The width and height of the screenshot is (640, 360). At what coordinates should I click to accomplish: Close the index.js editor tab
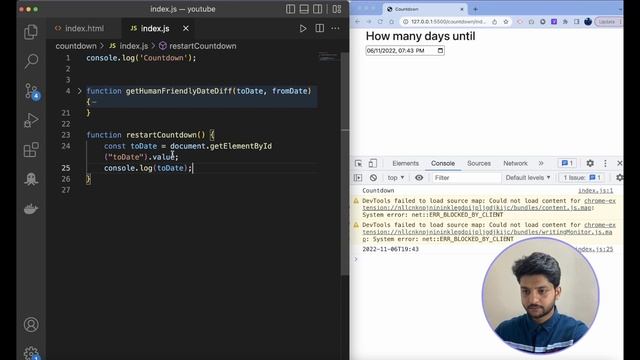click(186, 28)
